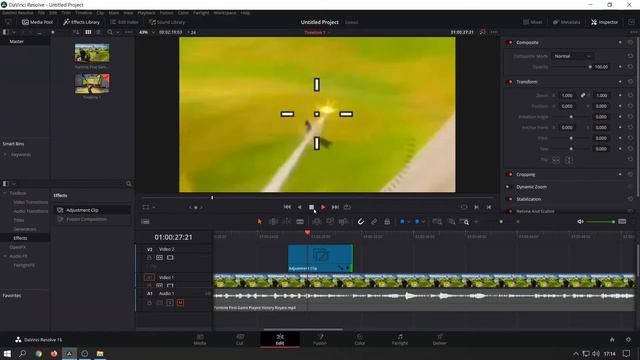Collapse the Toolbox tree expander

click(5, 193)
